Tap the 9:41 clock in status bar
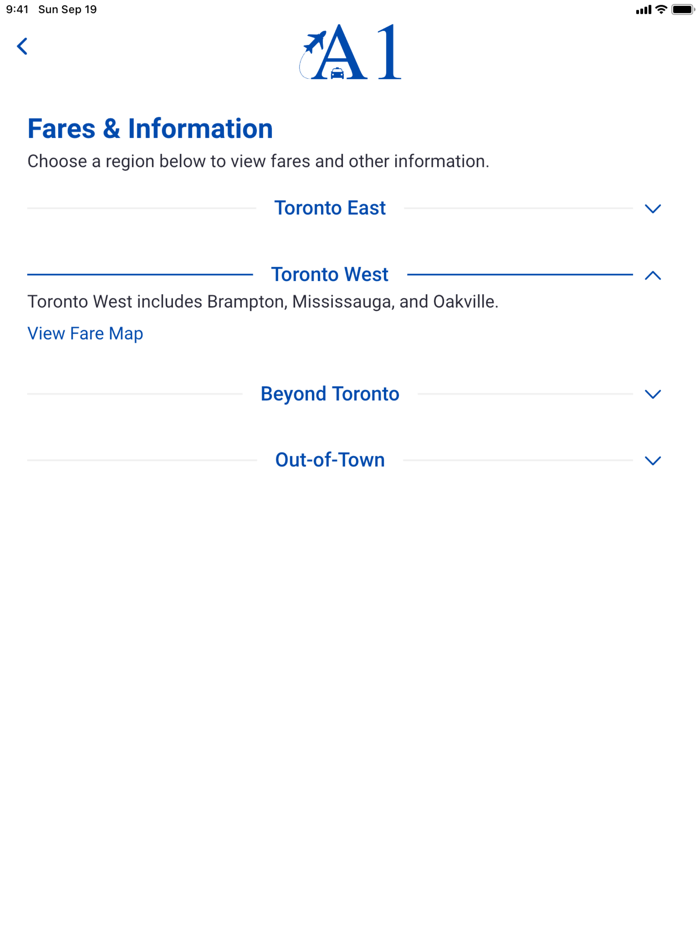The width and height of the screenshot is (700, 934). 17,9
